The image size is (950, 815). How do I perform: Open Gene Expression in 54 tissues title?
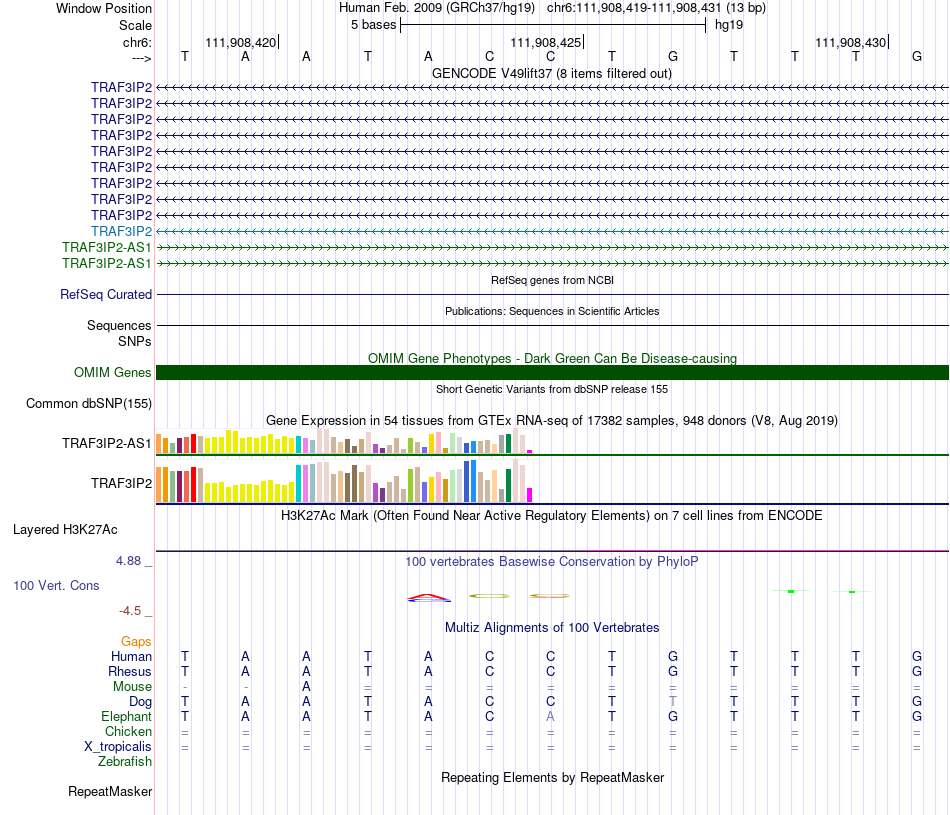[x=552, y=421]
